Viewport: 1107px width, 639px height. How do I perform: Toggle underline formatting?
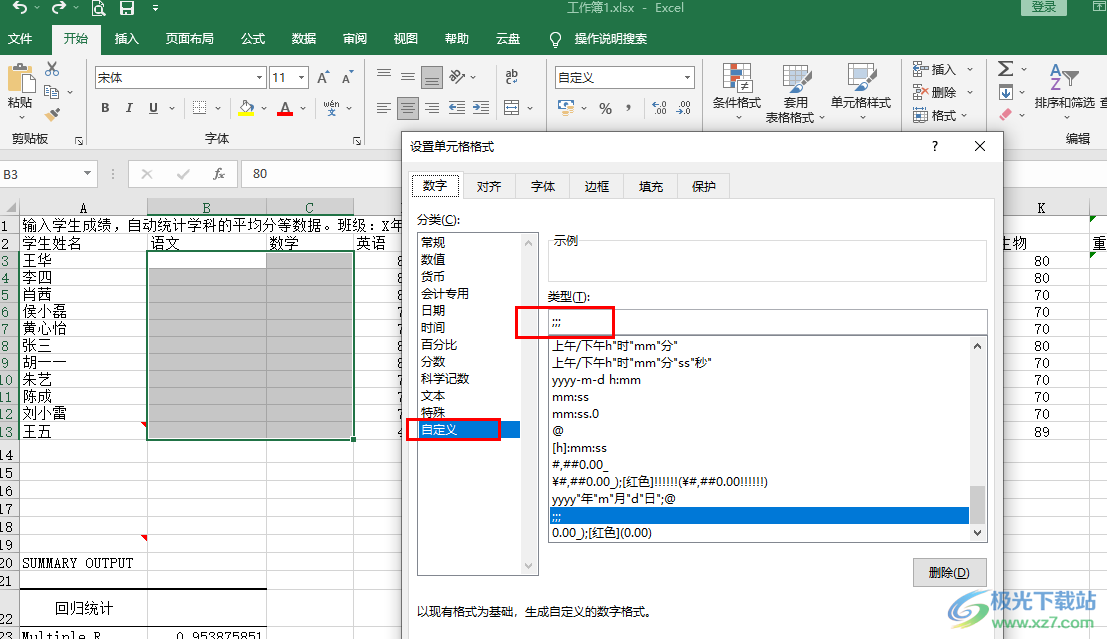point(153,108)
